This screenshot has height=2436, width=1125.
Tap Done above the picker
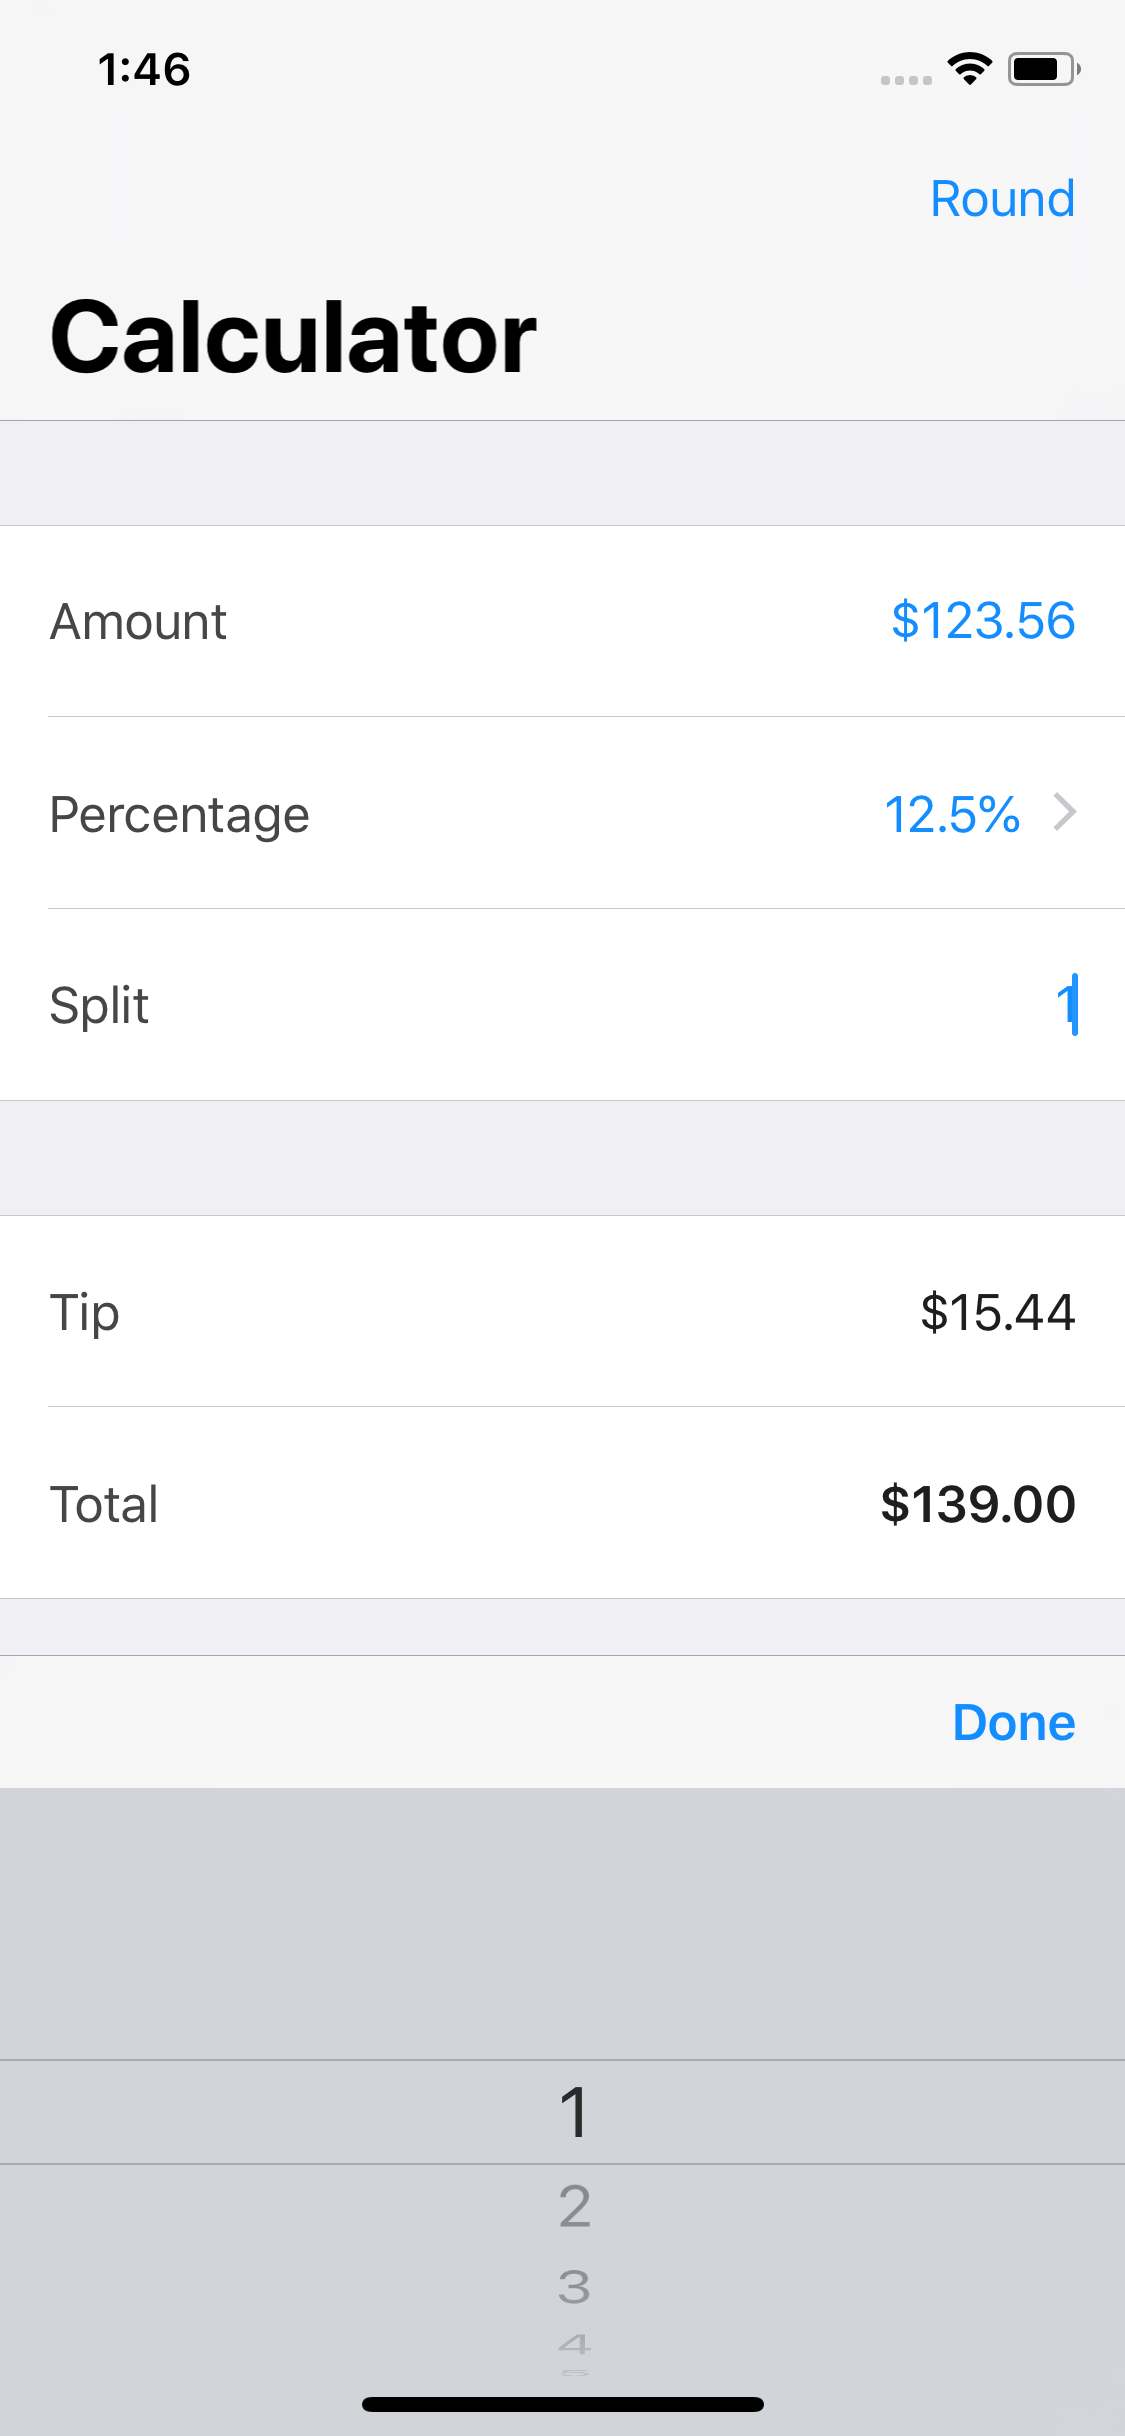(x=1013, y=1722)
